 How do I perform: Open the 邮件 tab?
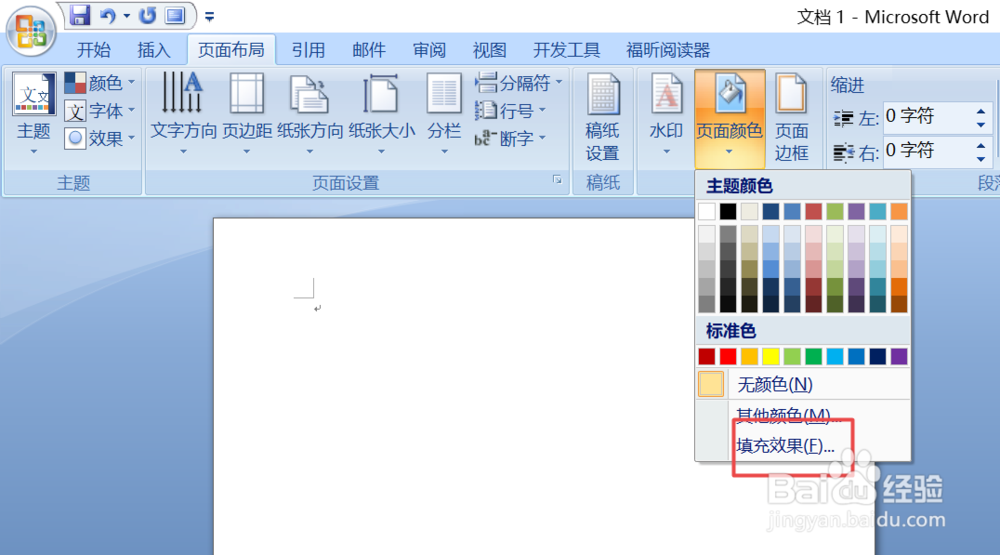point(369,50)
